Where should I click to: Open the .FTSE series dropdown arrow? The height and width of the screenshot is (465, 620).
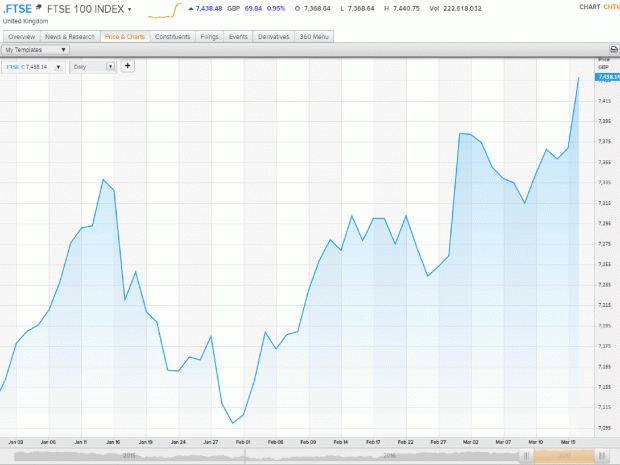59,67
